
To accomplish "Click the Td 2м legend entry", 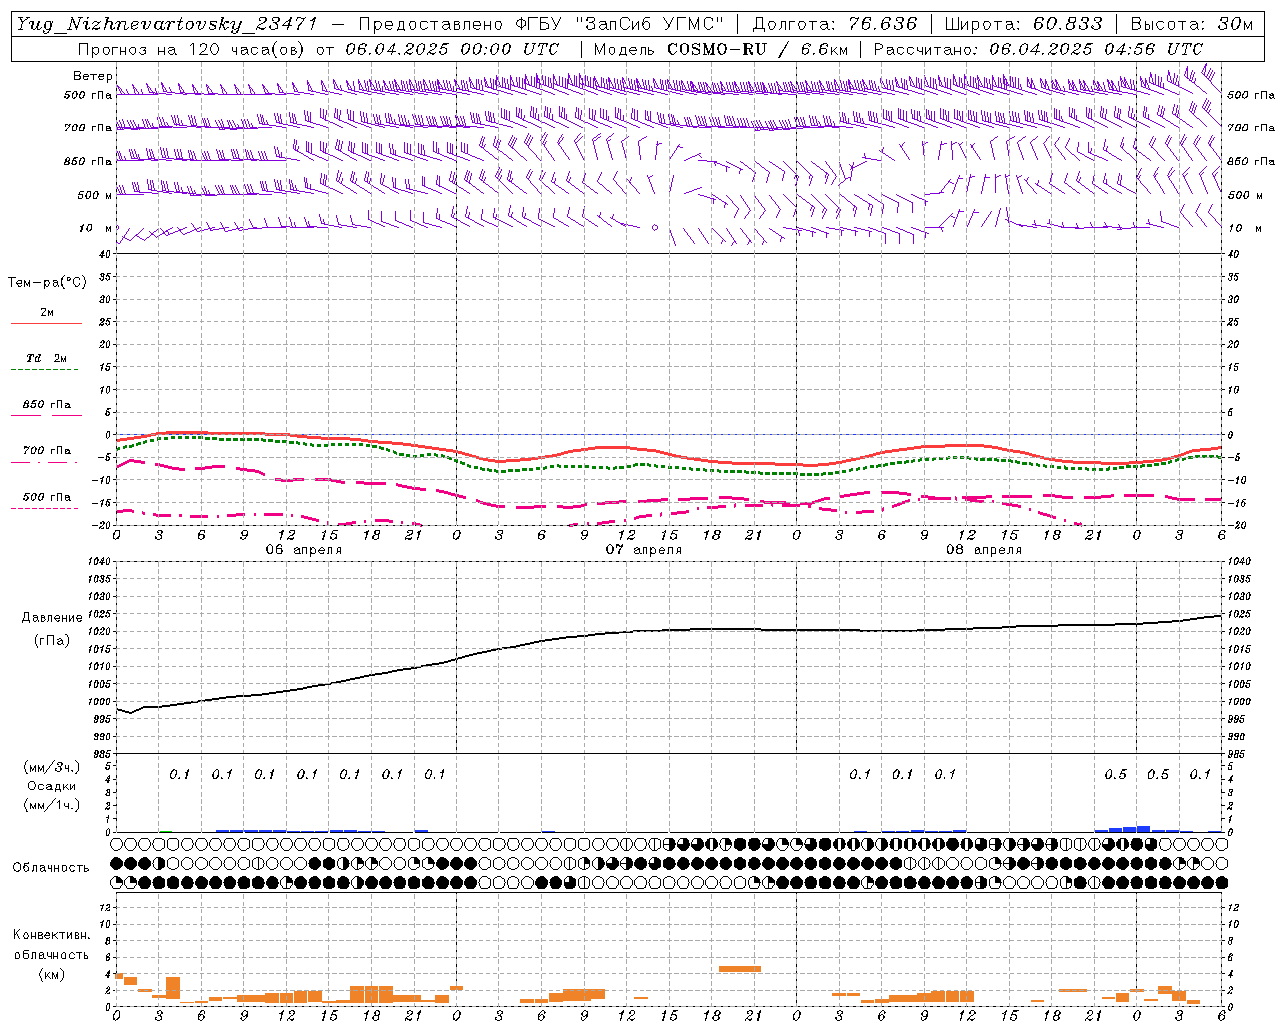I will [x=46, y=358].
